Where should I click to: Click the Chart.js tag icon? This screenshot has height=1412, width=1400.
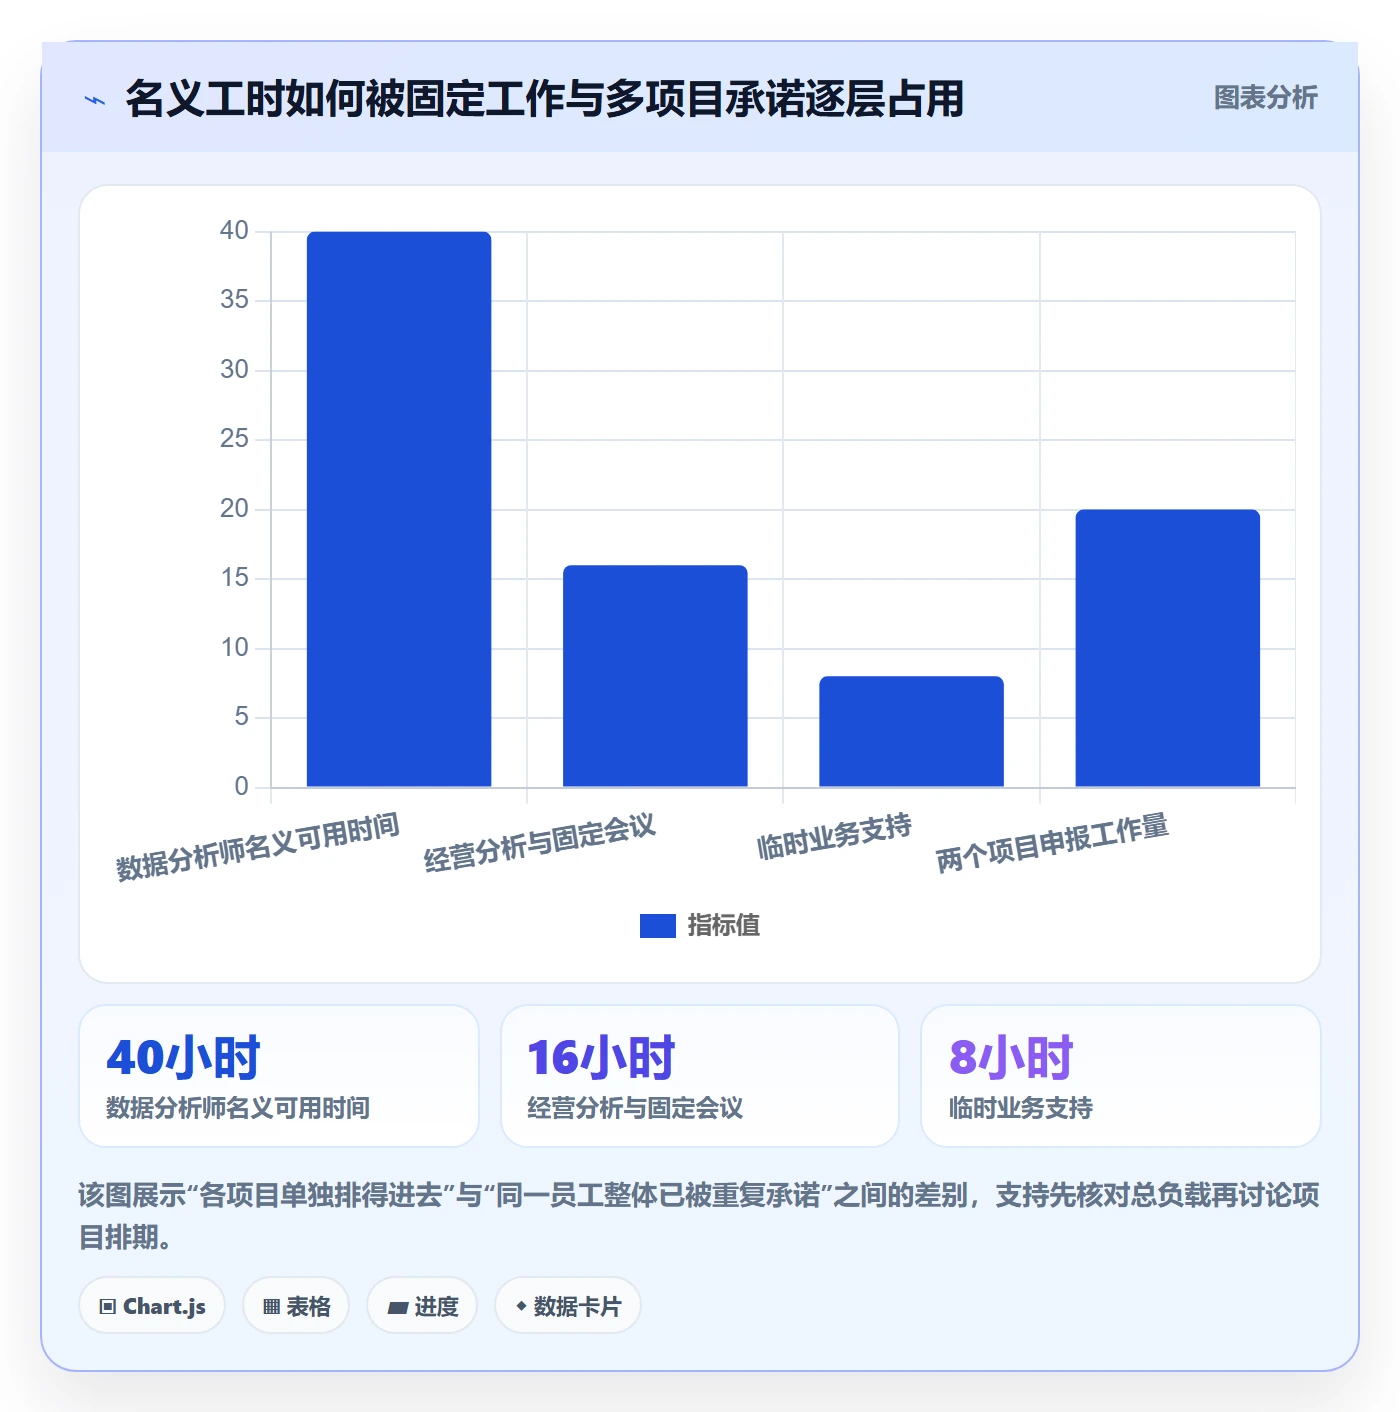click(x=108, y=1306)
